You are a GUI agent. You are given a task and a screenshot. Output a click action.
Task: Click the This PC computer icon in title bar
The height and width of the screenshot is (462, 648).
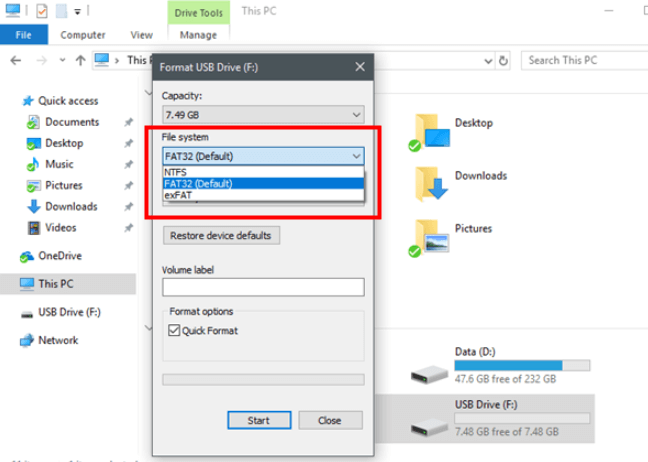(x=12, y=11)
